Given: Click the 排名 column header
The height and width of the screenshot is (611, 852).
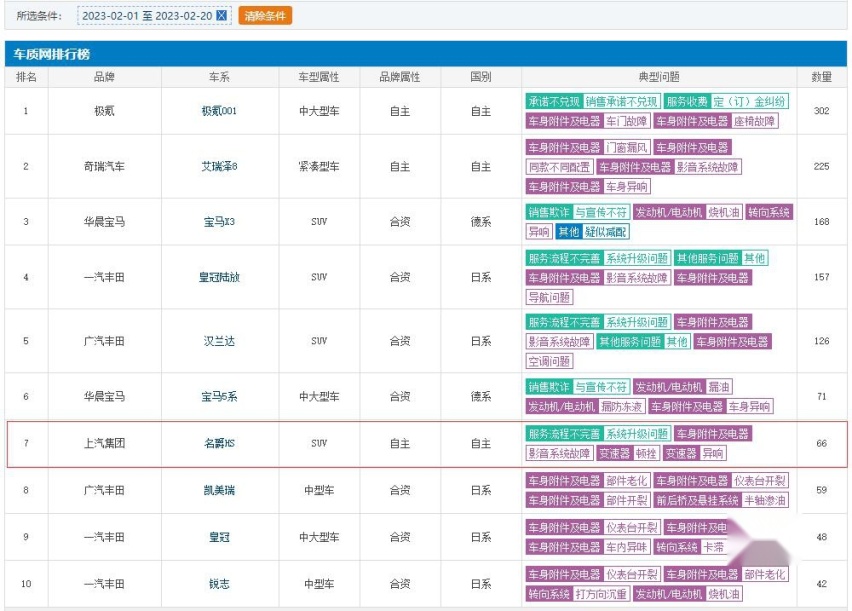Looking at the screenshot, I should [x=26, y=77].
